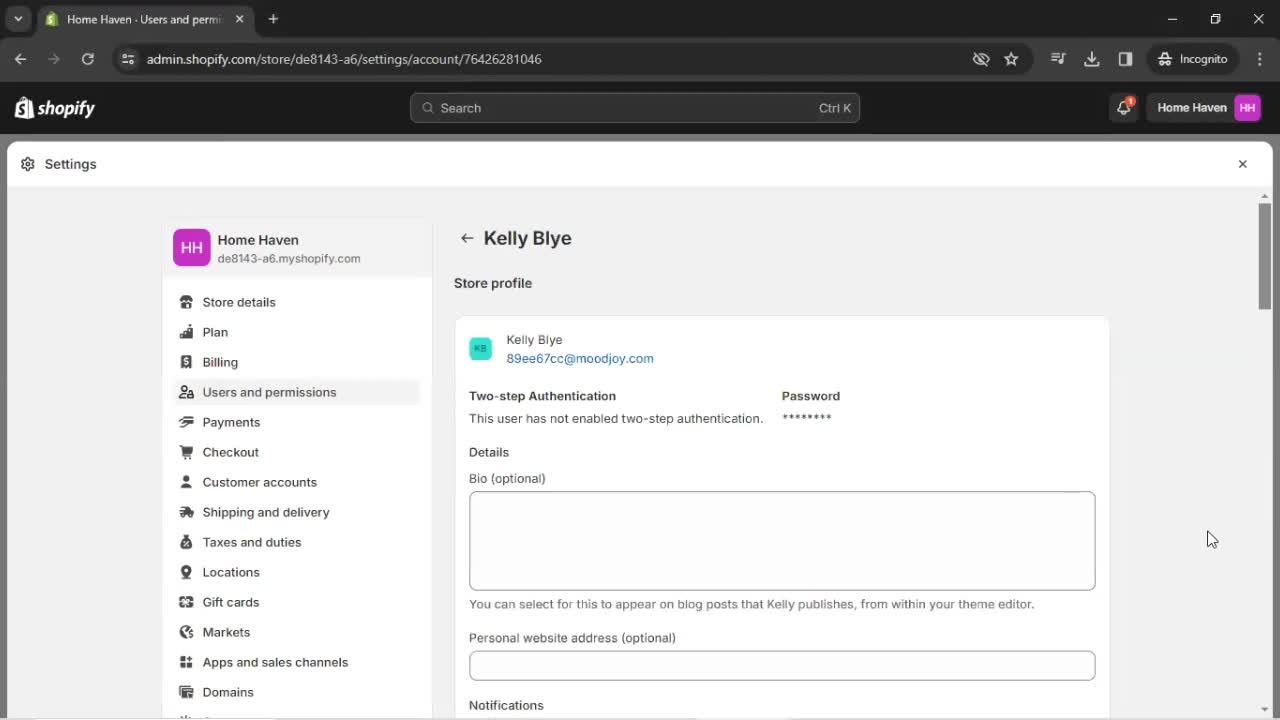The width and height of the screenshot is (1280, 720).
Task: Open a new browser tab
Action: pos(273,19)
